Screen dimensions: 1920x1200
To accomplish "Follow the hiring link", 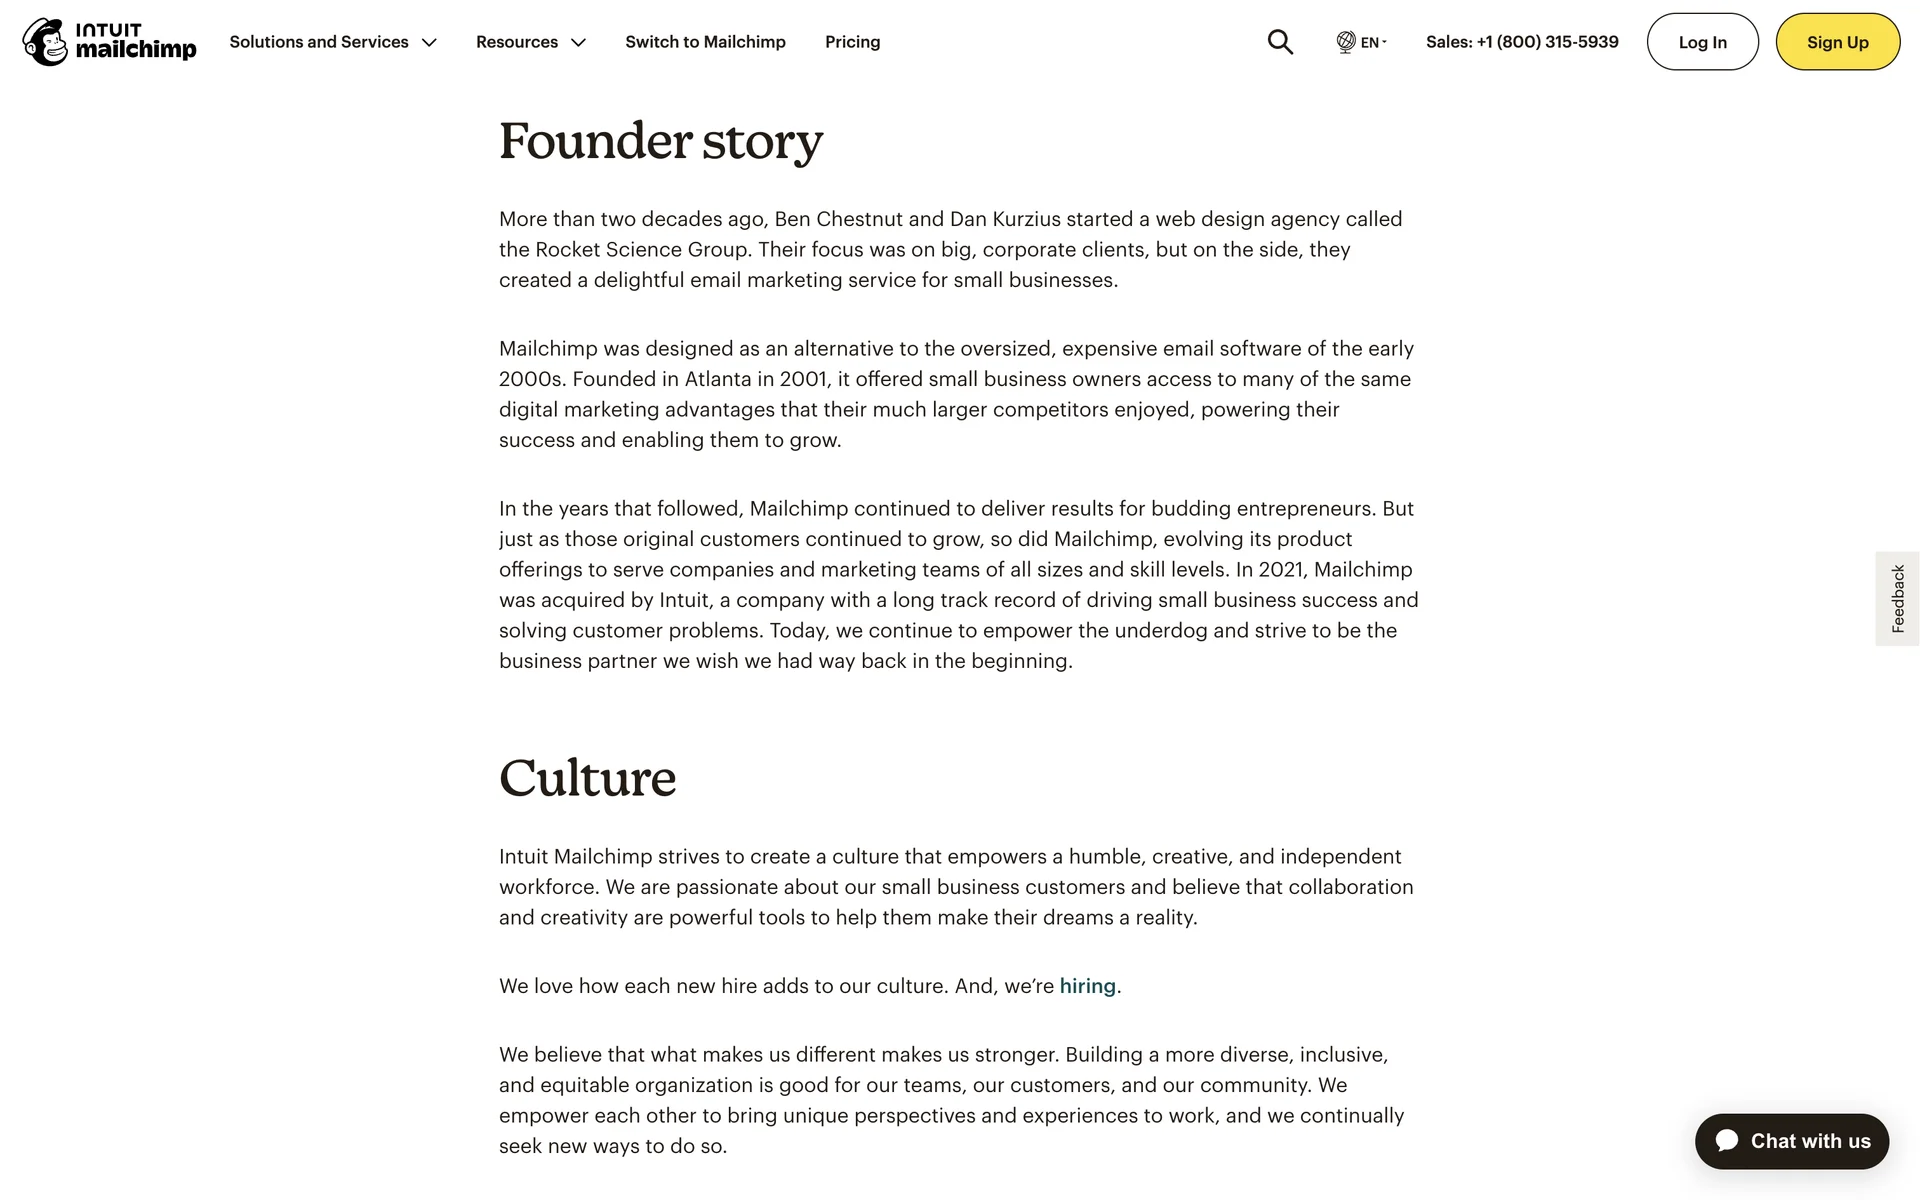I will [x=1087, y=986].
